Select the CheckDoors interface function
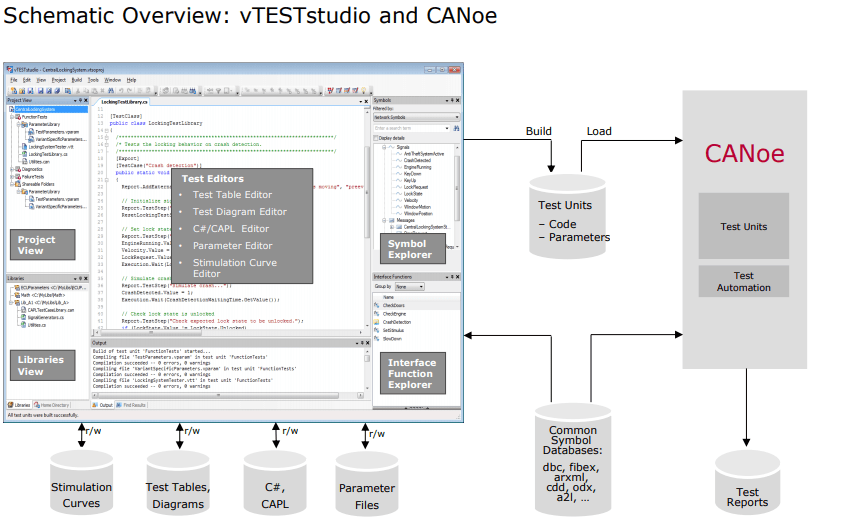This screenshot has height=530, width=841. click(394, 306)
